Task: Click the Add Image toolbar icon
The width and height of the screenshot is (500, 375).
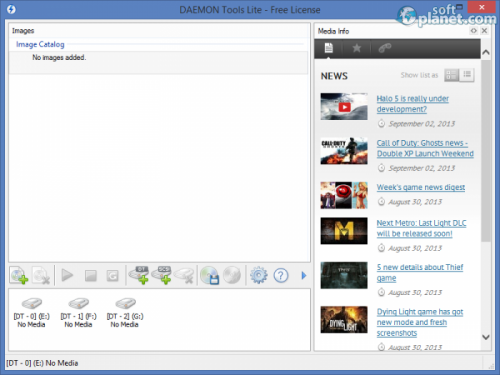Action: (19, 275)
